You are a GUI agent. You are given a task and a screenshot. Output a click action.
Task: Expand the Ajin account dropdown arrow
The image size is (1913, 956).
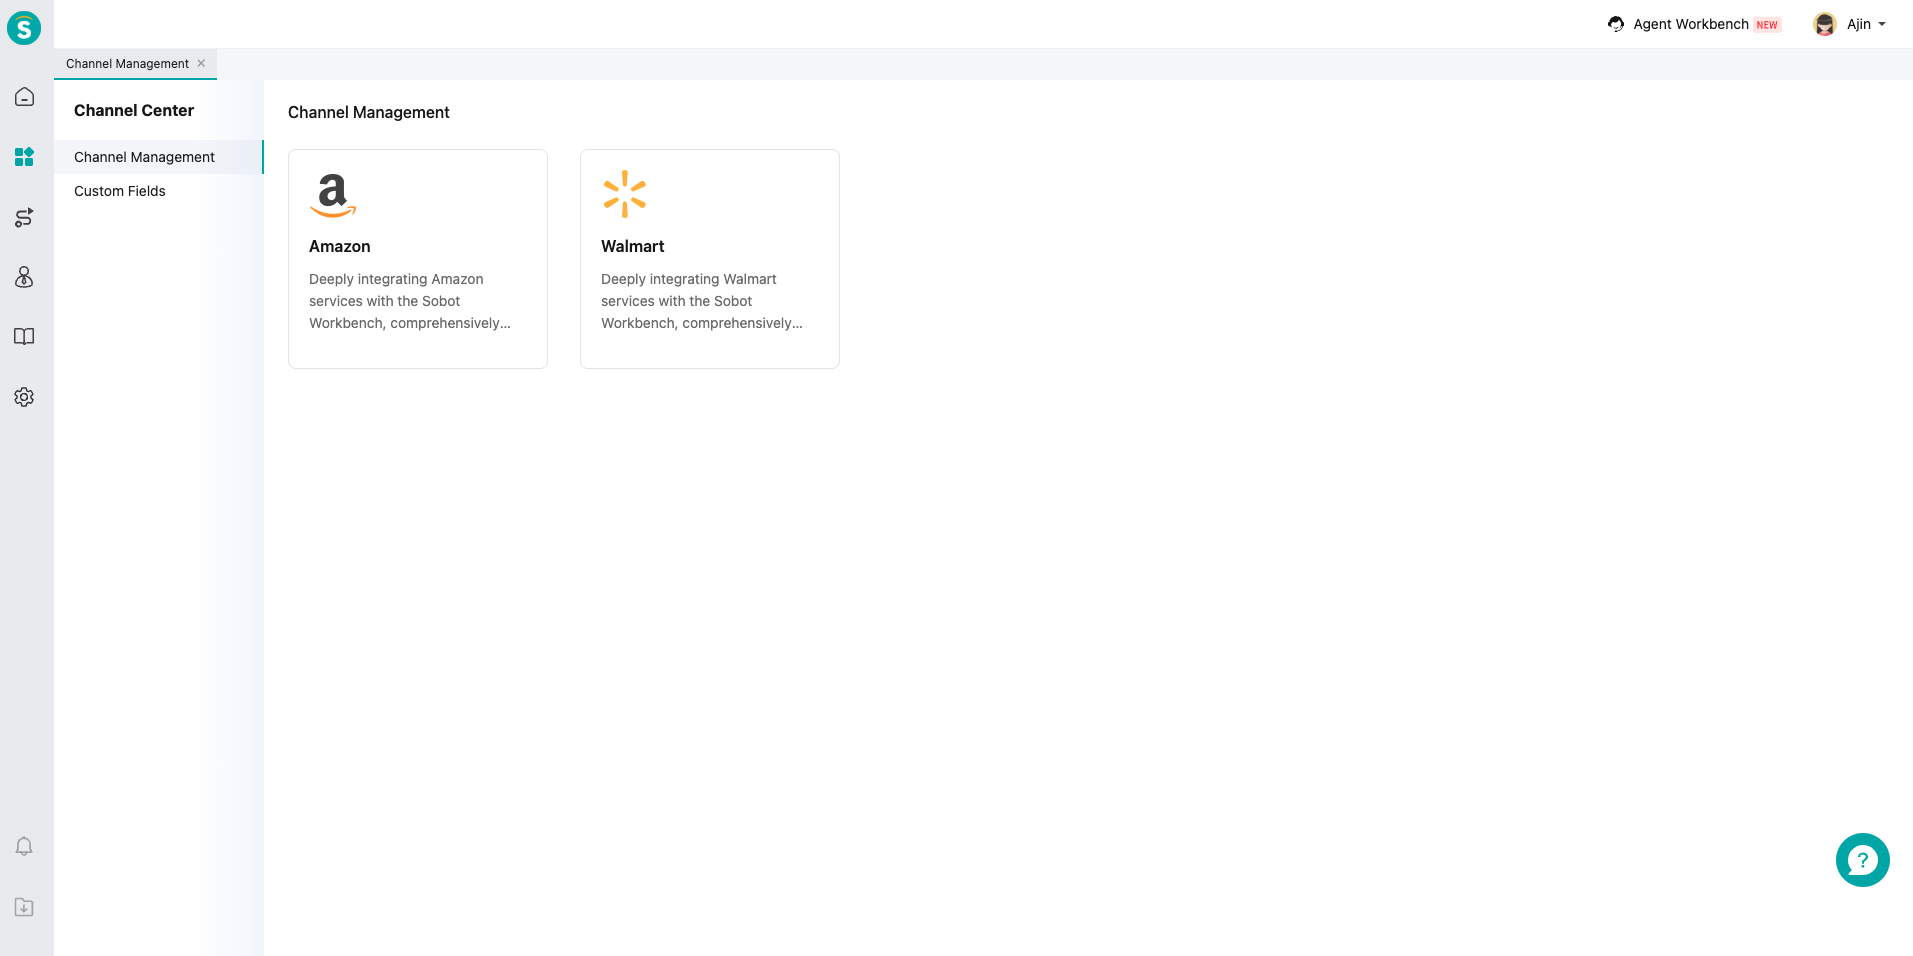tap(1882, 24)
